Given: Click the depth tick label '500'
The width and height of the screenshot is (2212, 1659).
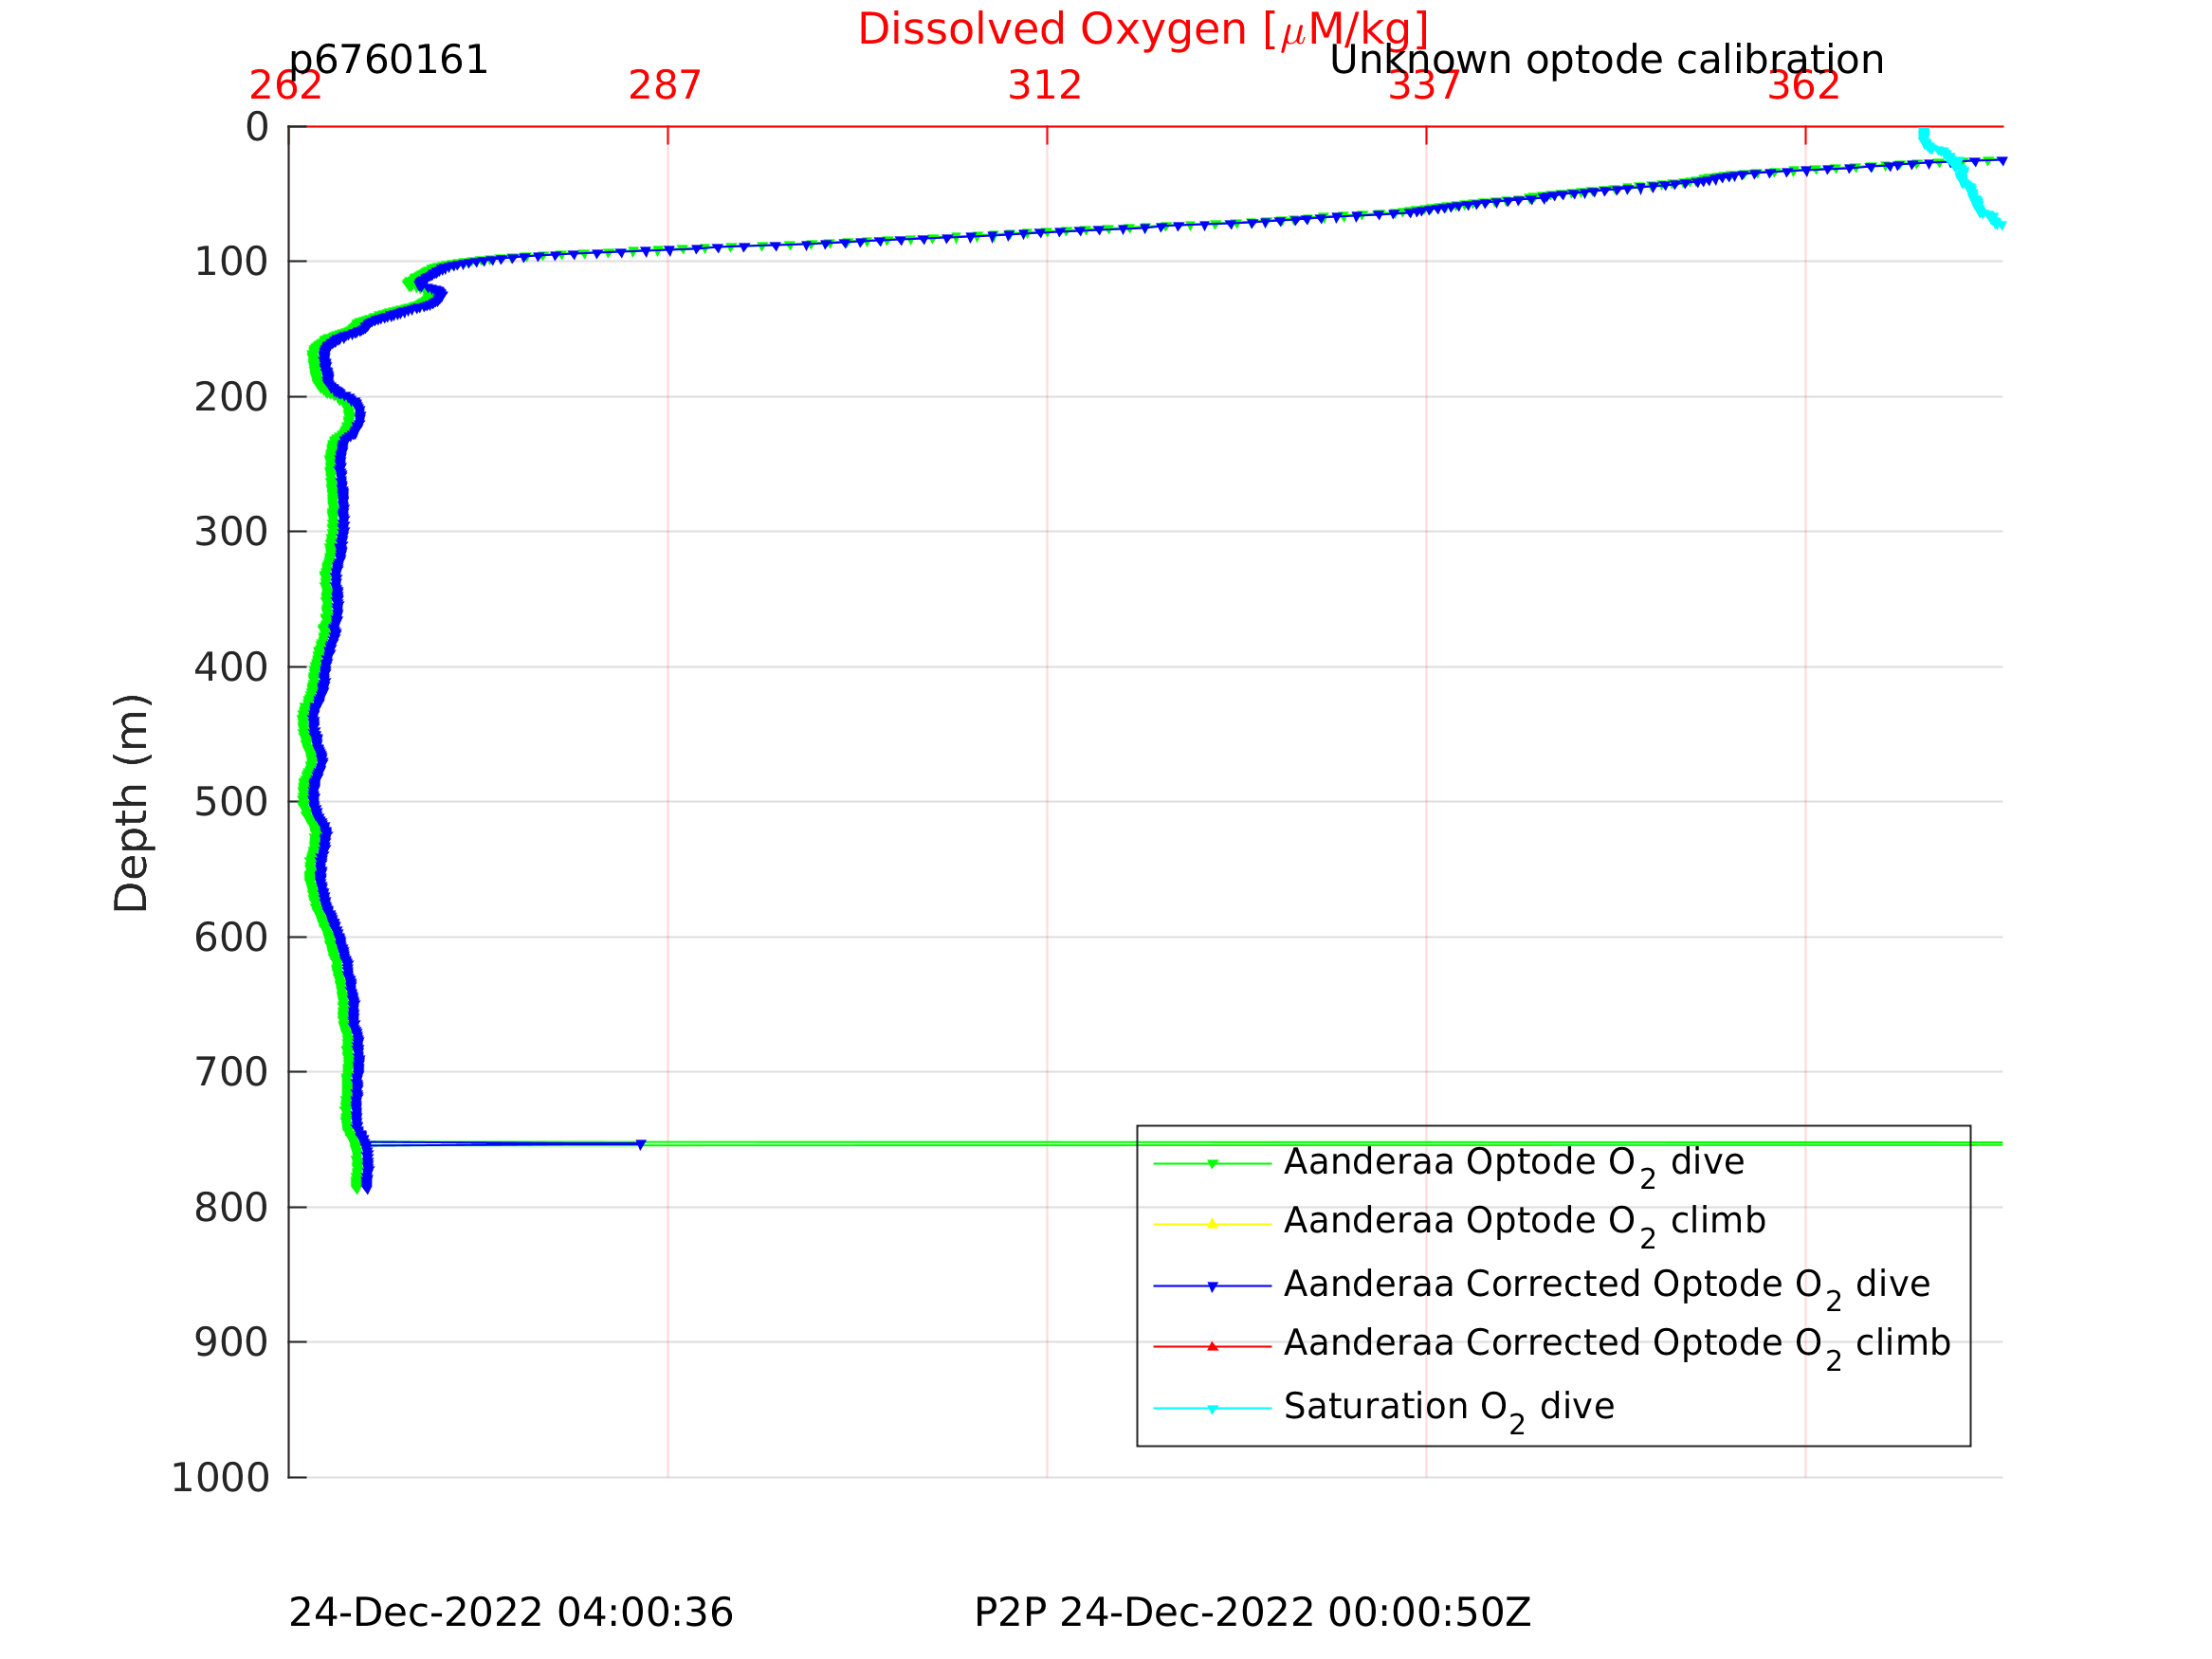Looking at the screenshot, I should coord(231,802).
